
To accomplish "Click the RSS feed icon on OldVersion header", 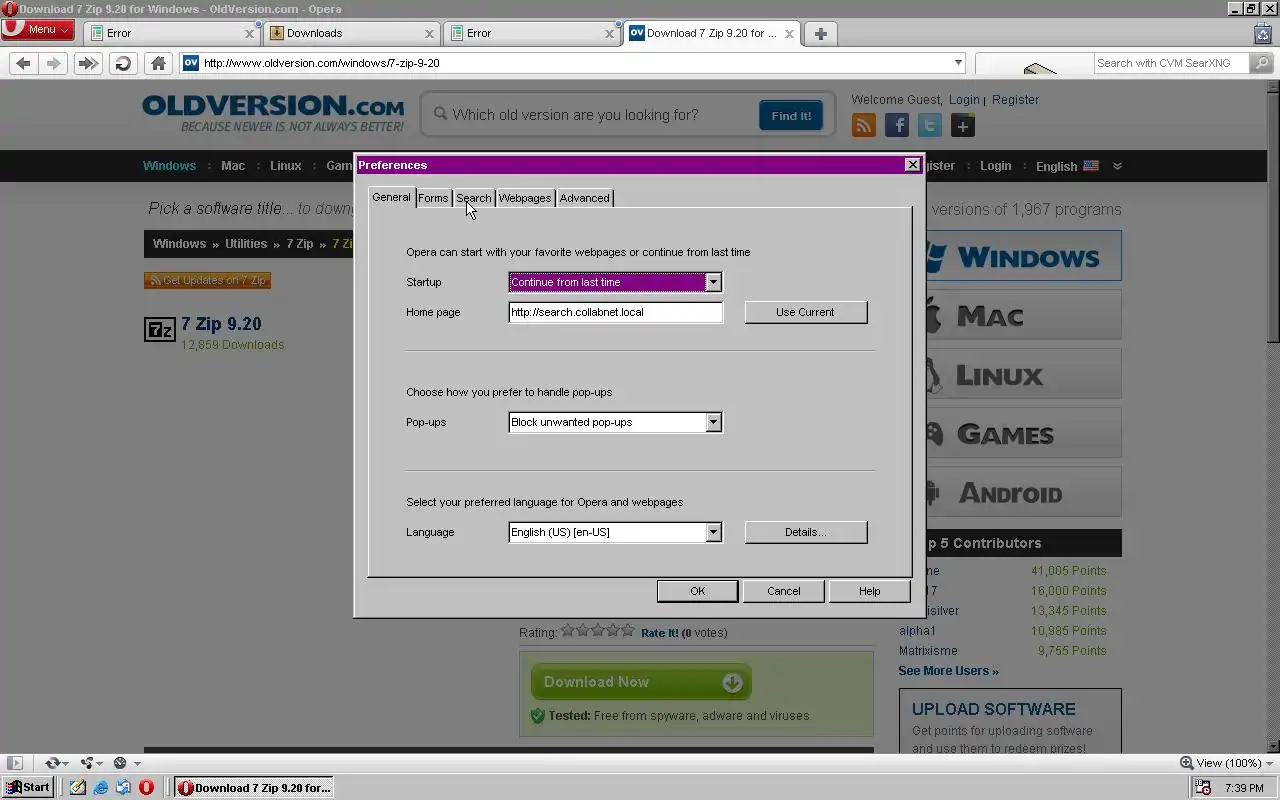I will coord(864,125).
